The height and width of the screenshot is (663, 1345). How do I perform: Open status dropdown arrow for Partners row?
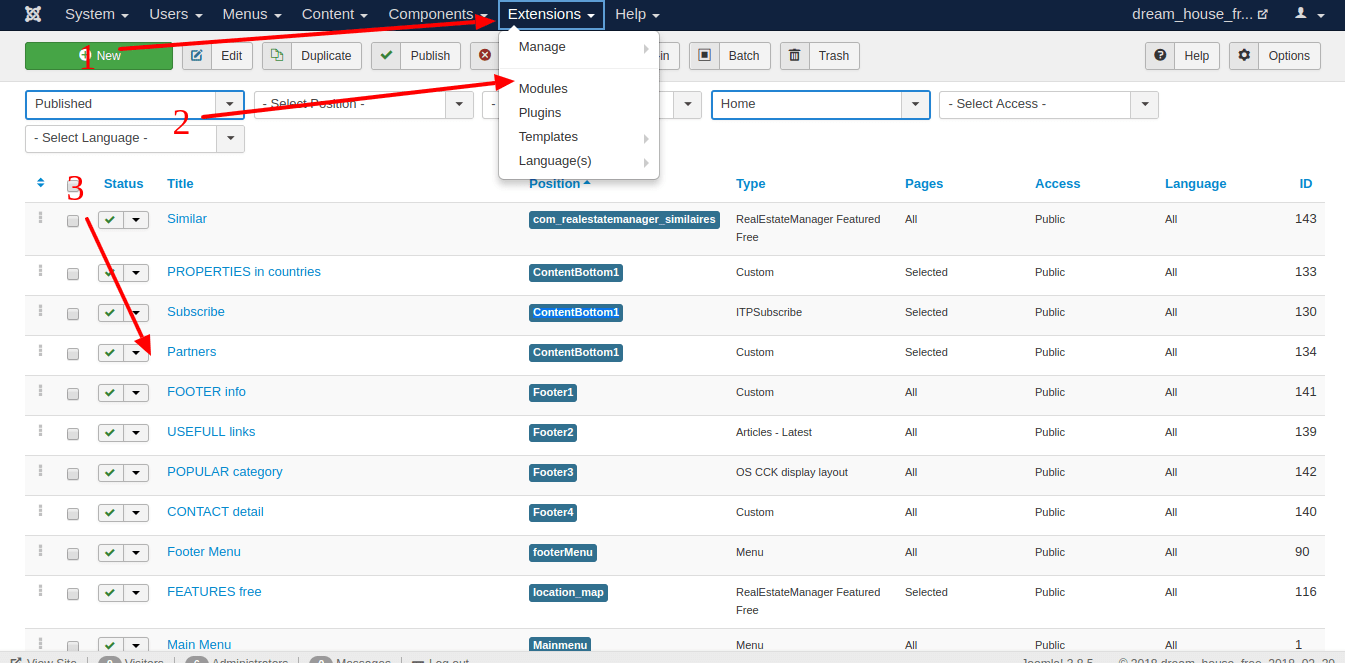tap(137, 353)
